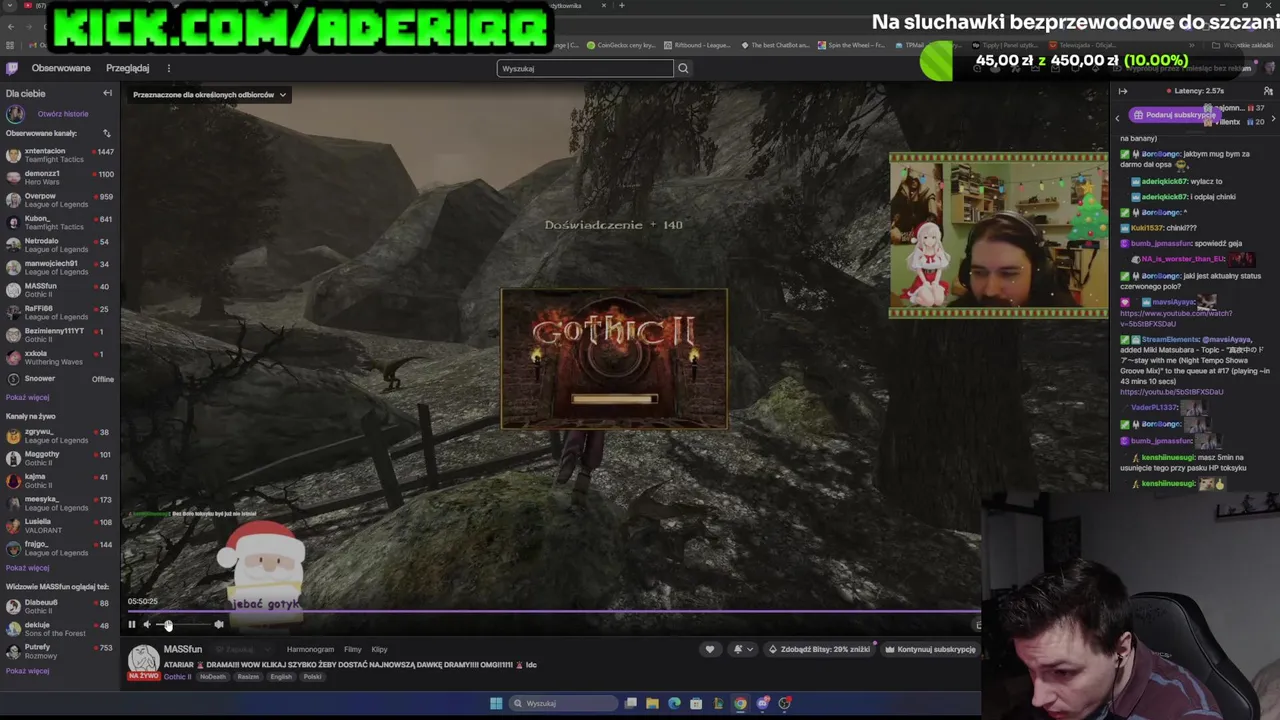Open the Twitch home logo
This screenshot has height=720, width=1280.
(x=12, y=68)
